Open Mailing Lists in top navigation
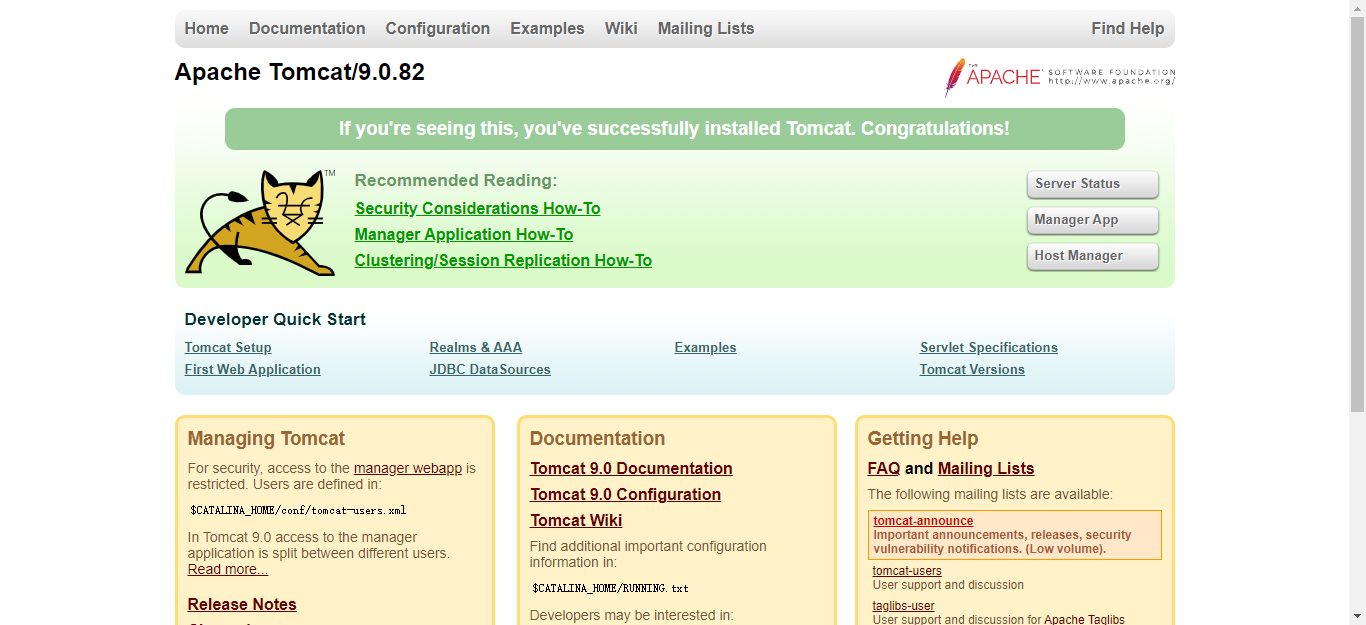 coord(706,28)
